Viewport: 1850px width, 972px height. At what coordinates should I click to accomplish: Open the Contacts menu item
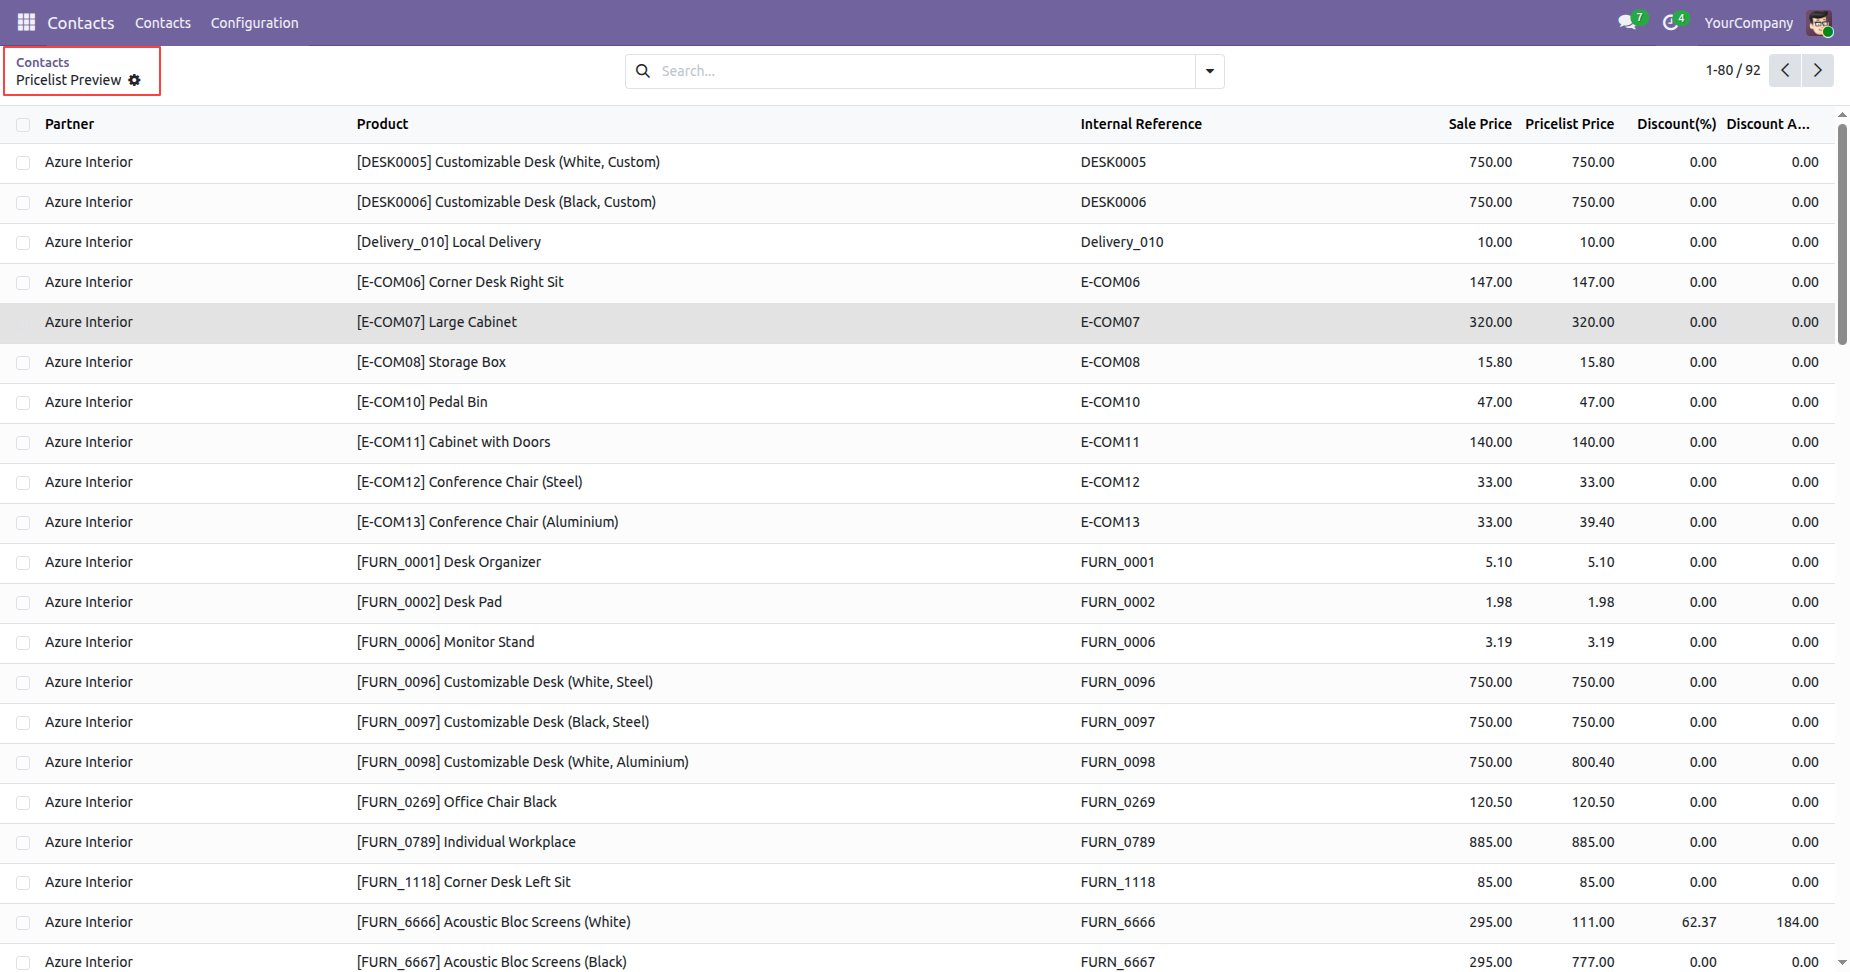tap(163, 22)
